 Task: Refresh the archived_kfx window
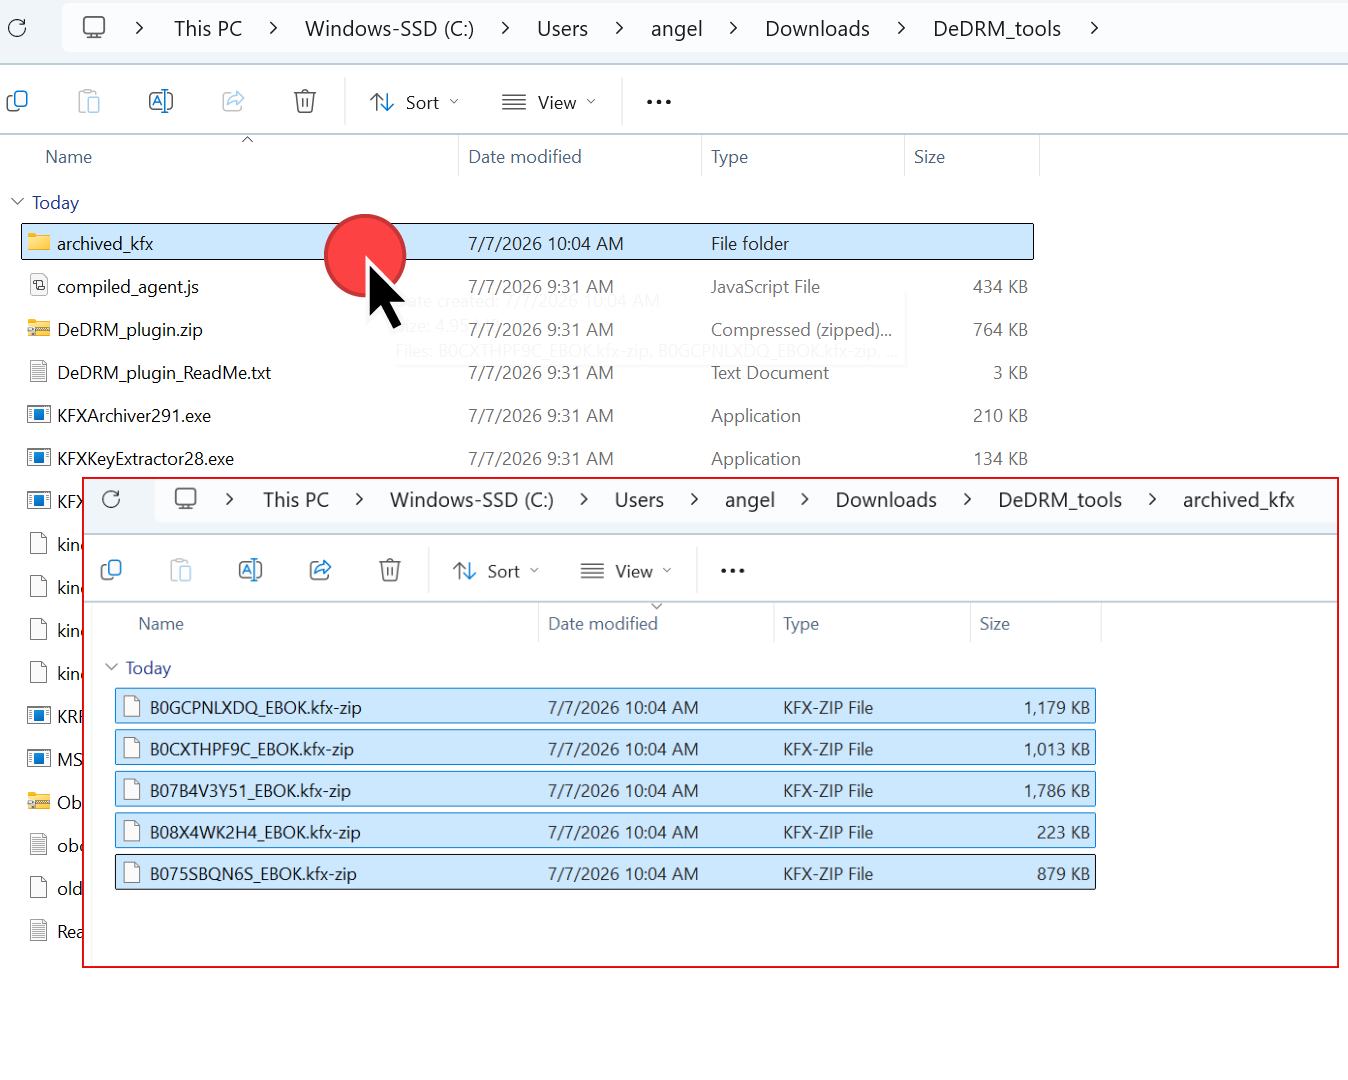click(x=111, y=499)
